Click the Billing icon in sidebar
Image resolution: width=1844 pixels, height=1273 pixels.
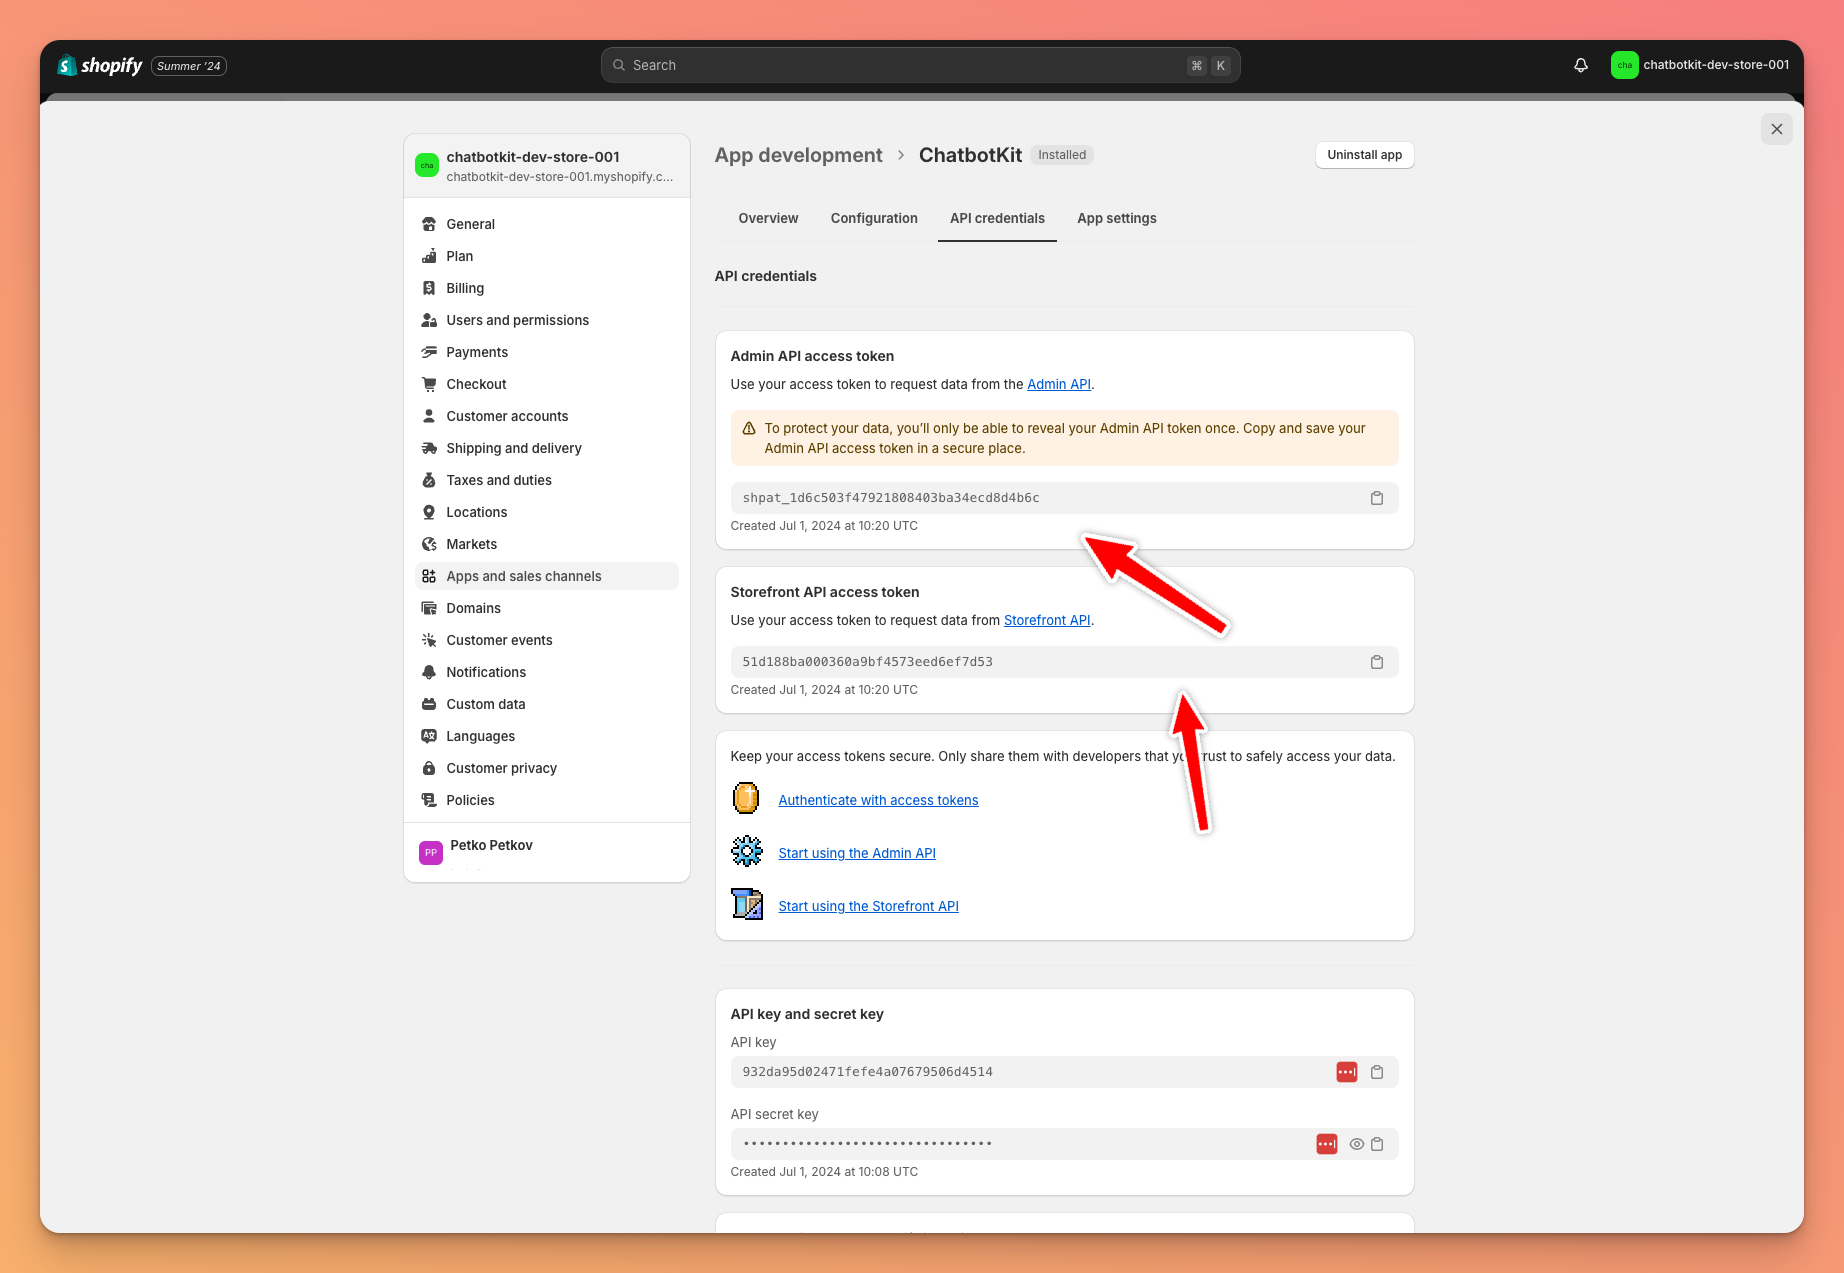click(429, 288)
